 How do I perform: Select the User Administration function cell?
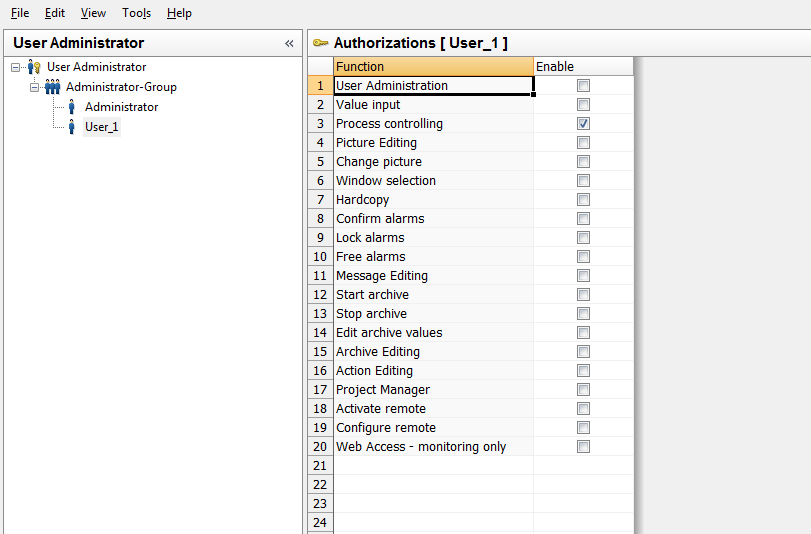(x=433, y=86)
